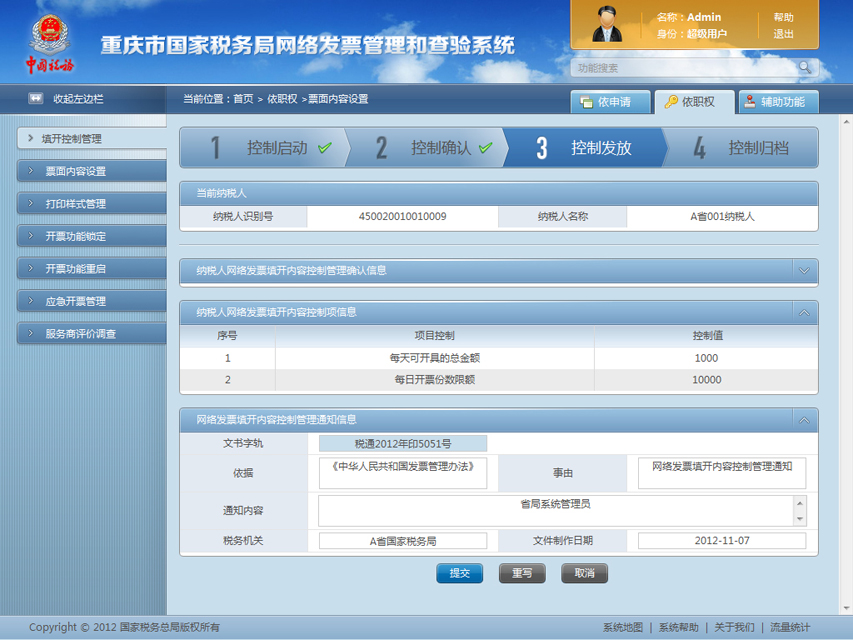Click the 依申请 tab icon
853x640 pixels.
coord(586,102)
